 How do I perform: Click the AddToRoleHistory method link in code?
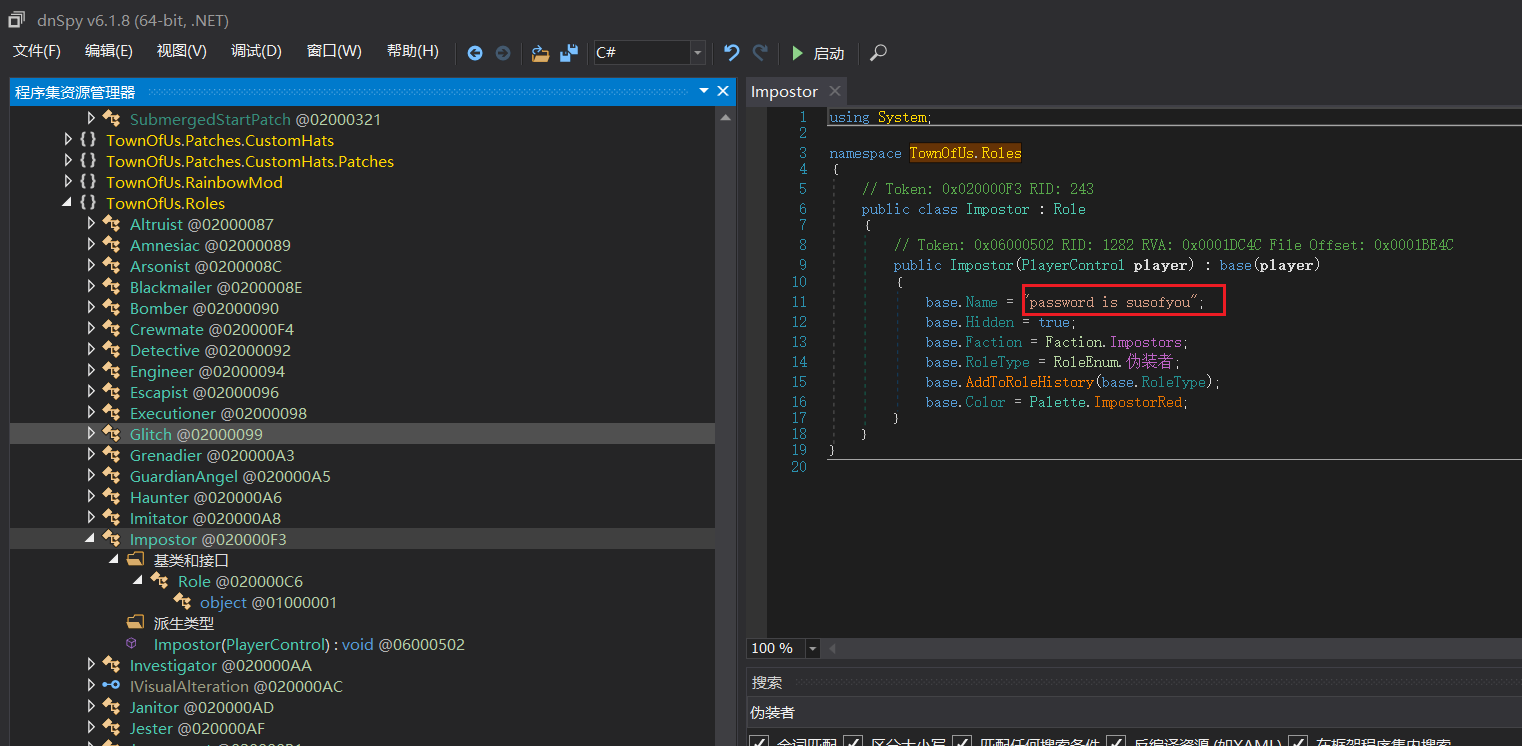(x=1029, y=382)
